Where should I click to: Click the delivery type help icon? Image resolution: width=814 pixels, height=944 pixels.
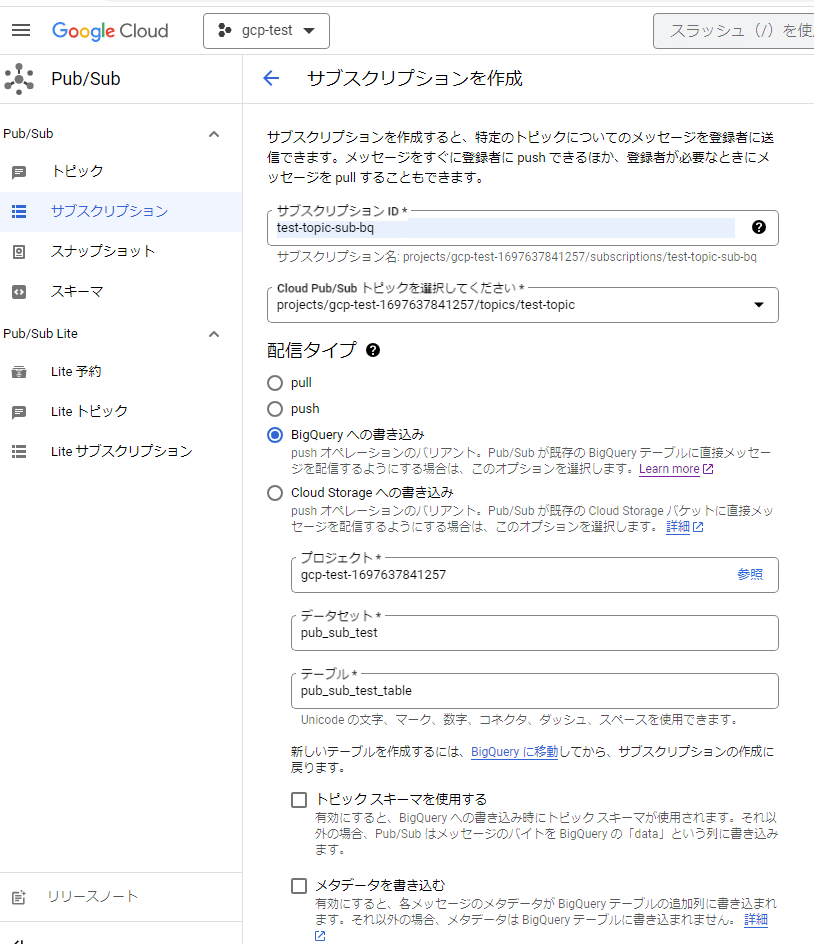tap(372, 350)
